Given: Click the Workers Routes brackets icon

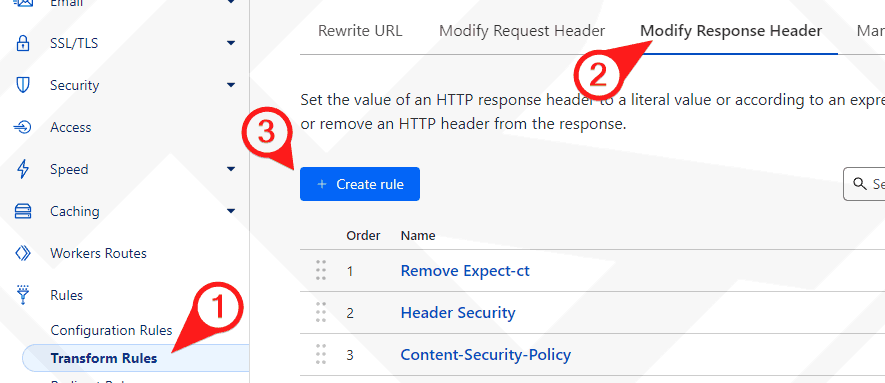Looking at the screenshot, I should (x=23, y=253).
